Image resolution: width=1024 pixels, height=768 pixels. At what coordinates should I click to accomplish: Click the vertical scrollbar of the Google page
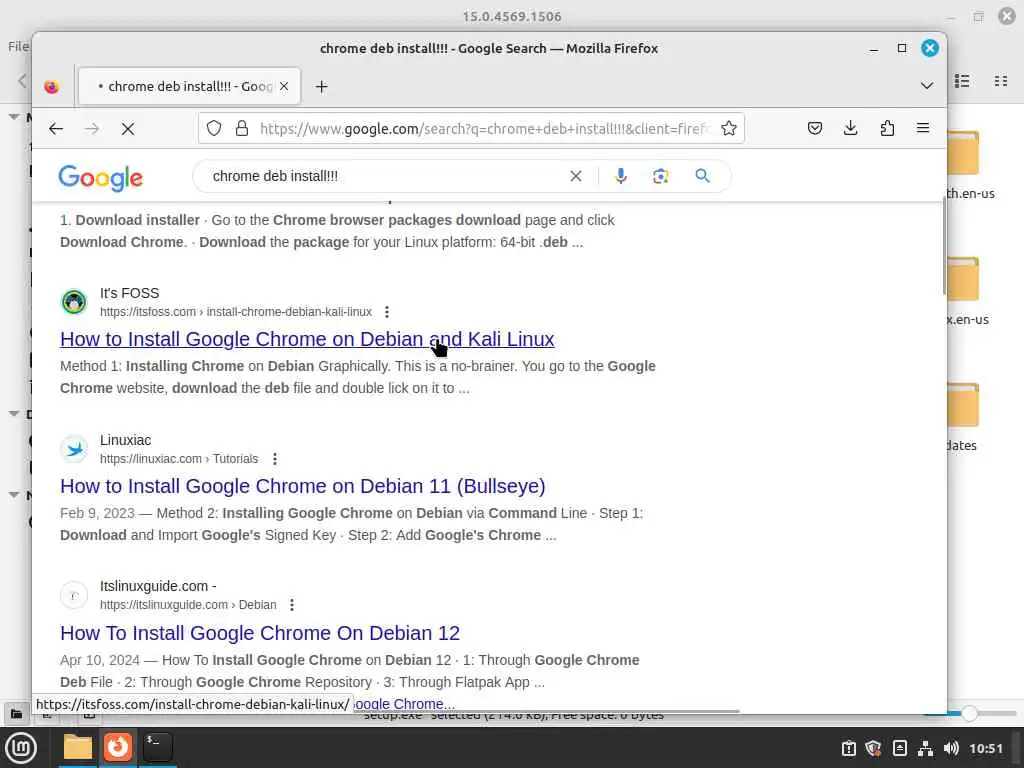pyautogui.click(x=944, y=246)
